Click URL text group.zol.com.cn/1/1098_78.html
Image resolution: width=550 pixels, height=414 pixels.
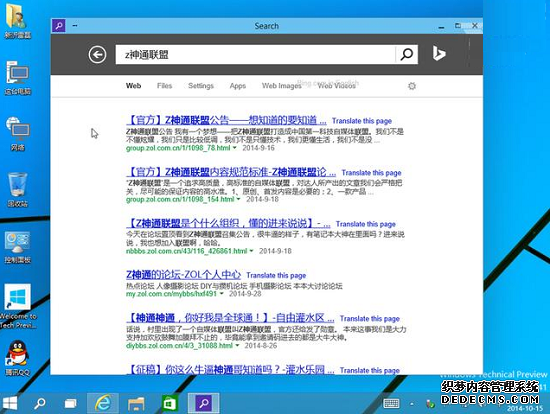178,148
